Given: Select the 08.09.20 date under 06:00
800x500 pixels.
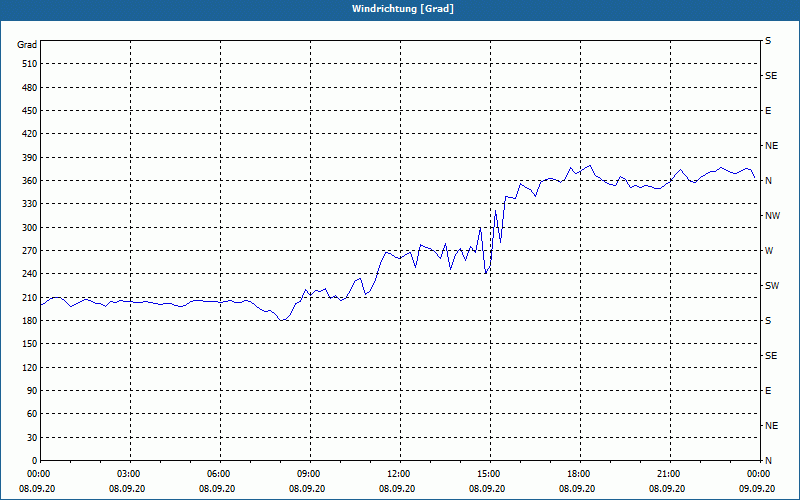Looking at the screenshot, I should (217, 489).
